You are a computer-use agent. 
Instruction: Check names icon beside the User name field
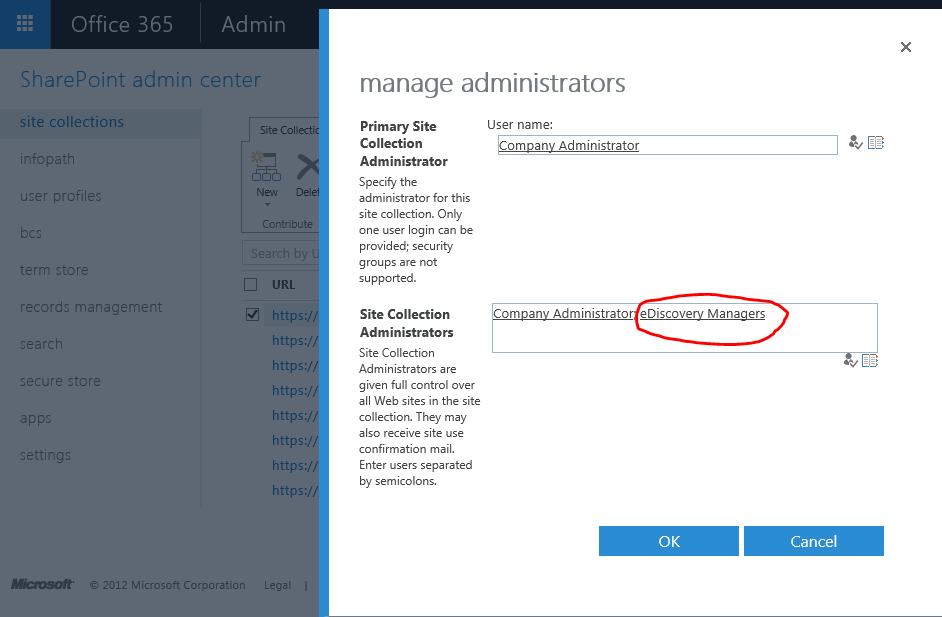[855, 143]
